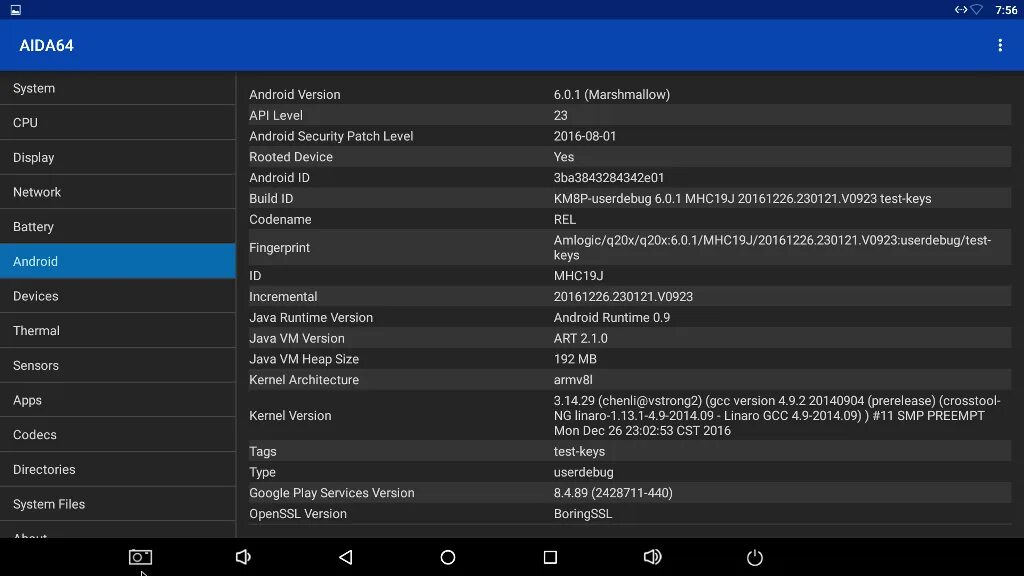Open the Network section

[118, 192]
